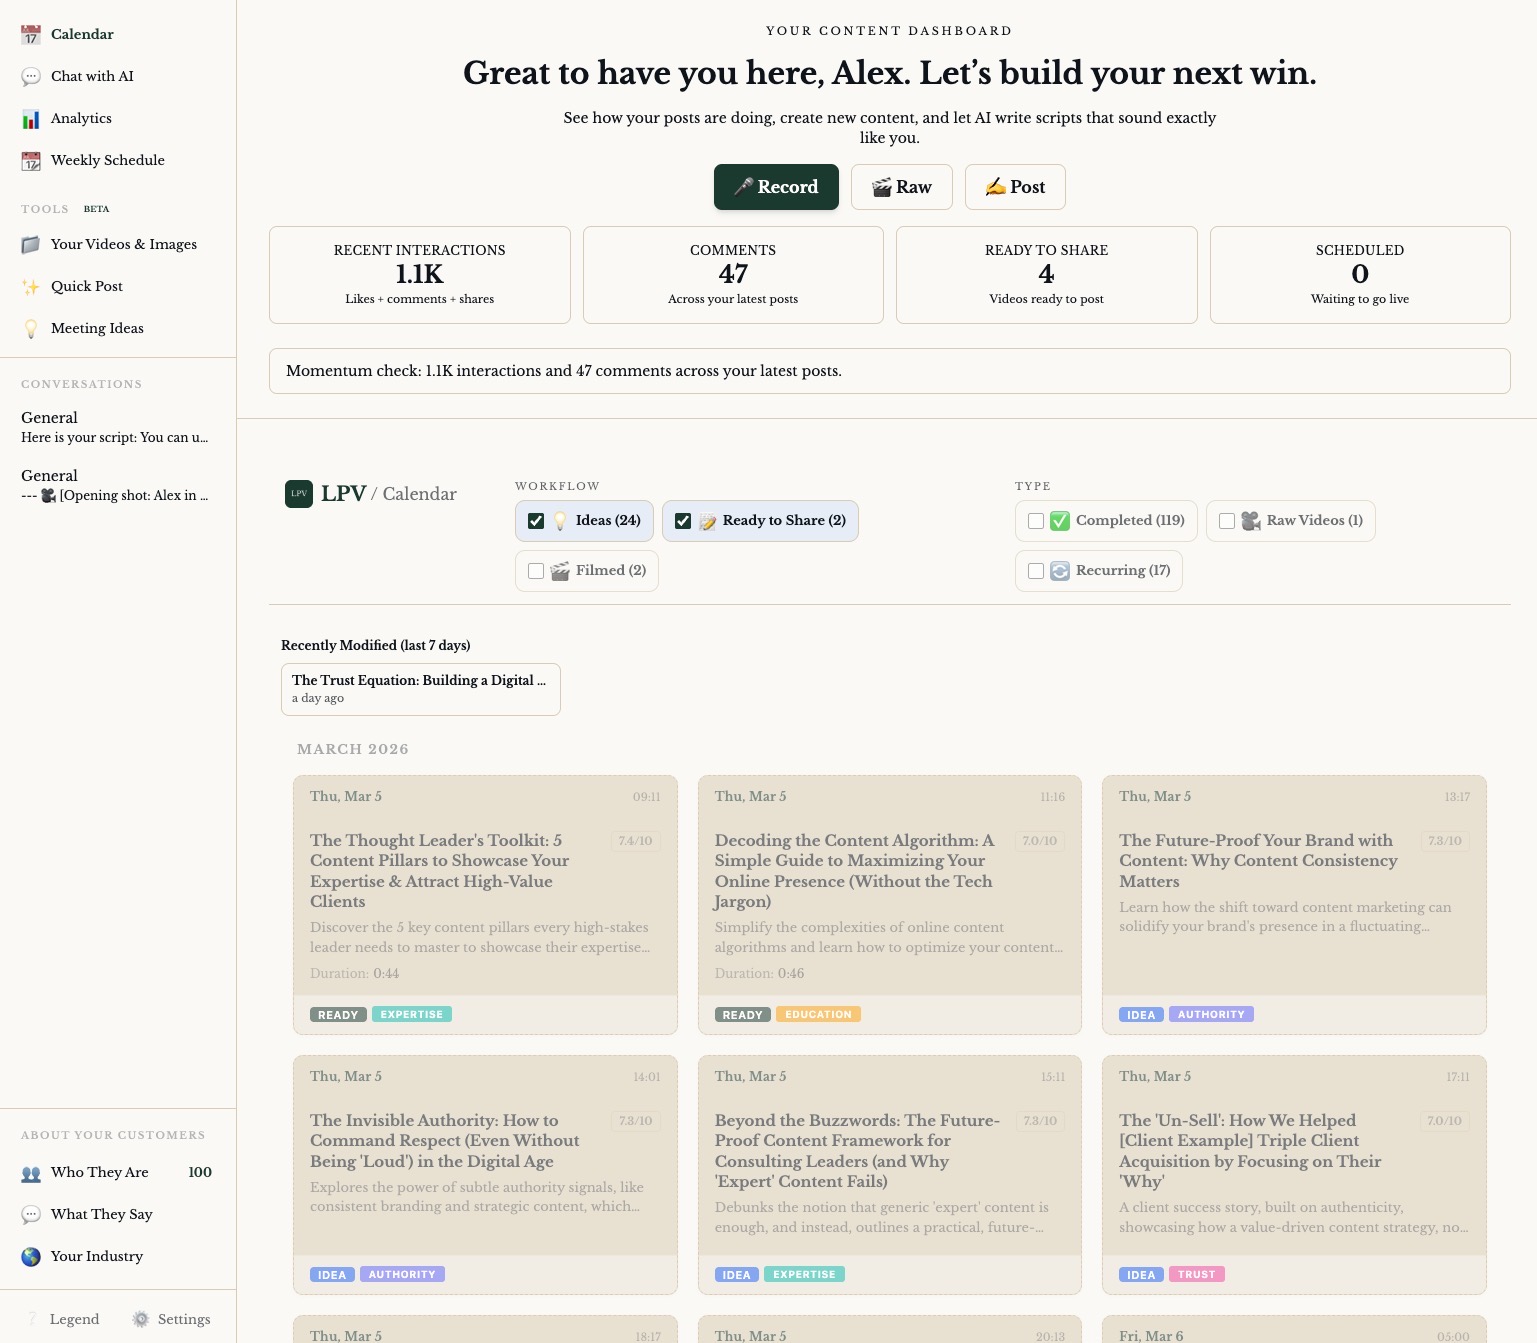The image size is (1537, 1343).
Task: Uncheck the Ideas (24) workflow checkbox
Action: click(536, 521)
